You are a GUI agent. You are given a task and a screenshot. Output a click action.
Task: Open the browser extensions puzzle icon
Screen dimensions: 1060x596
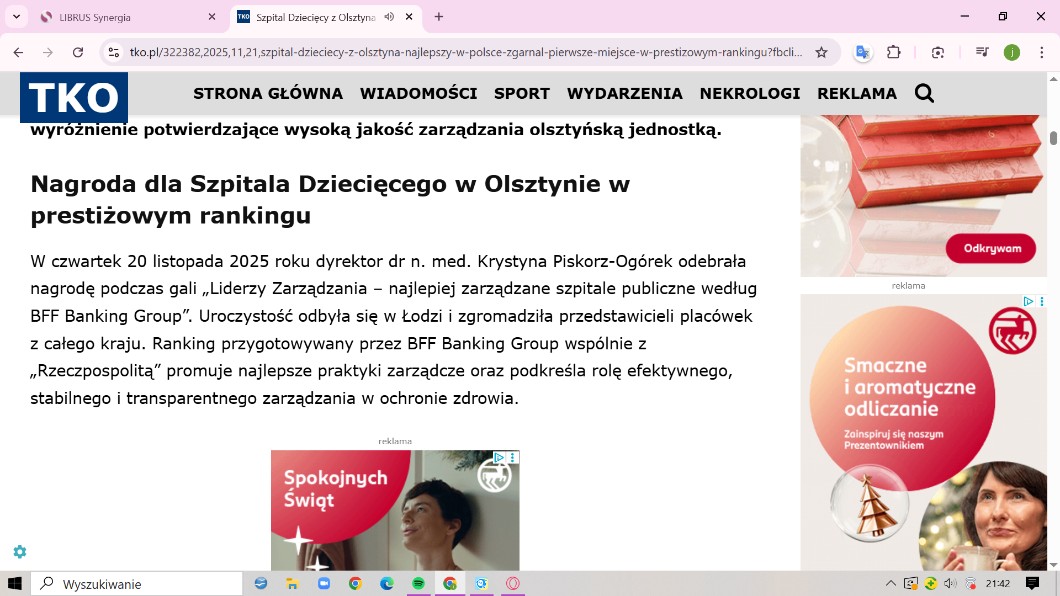pyautogui.click(x=894, y=52)
